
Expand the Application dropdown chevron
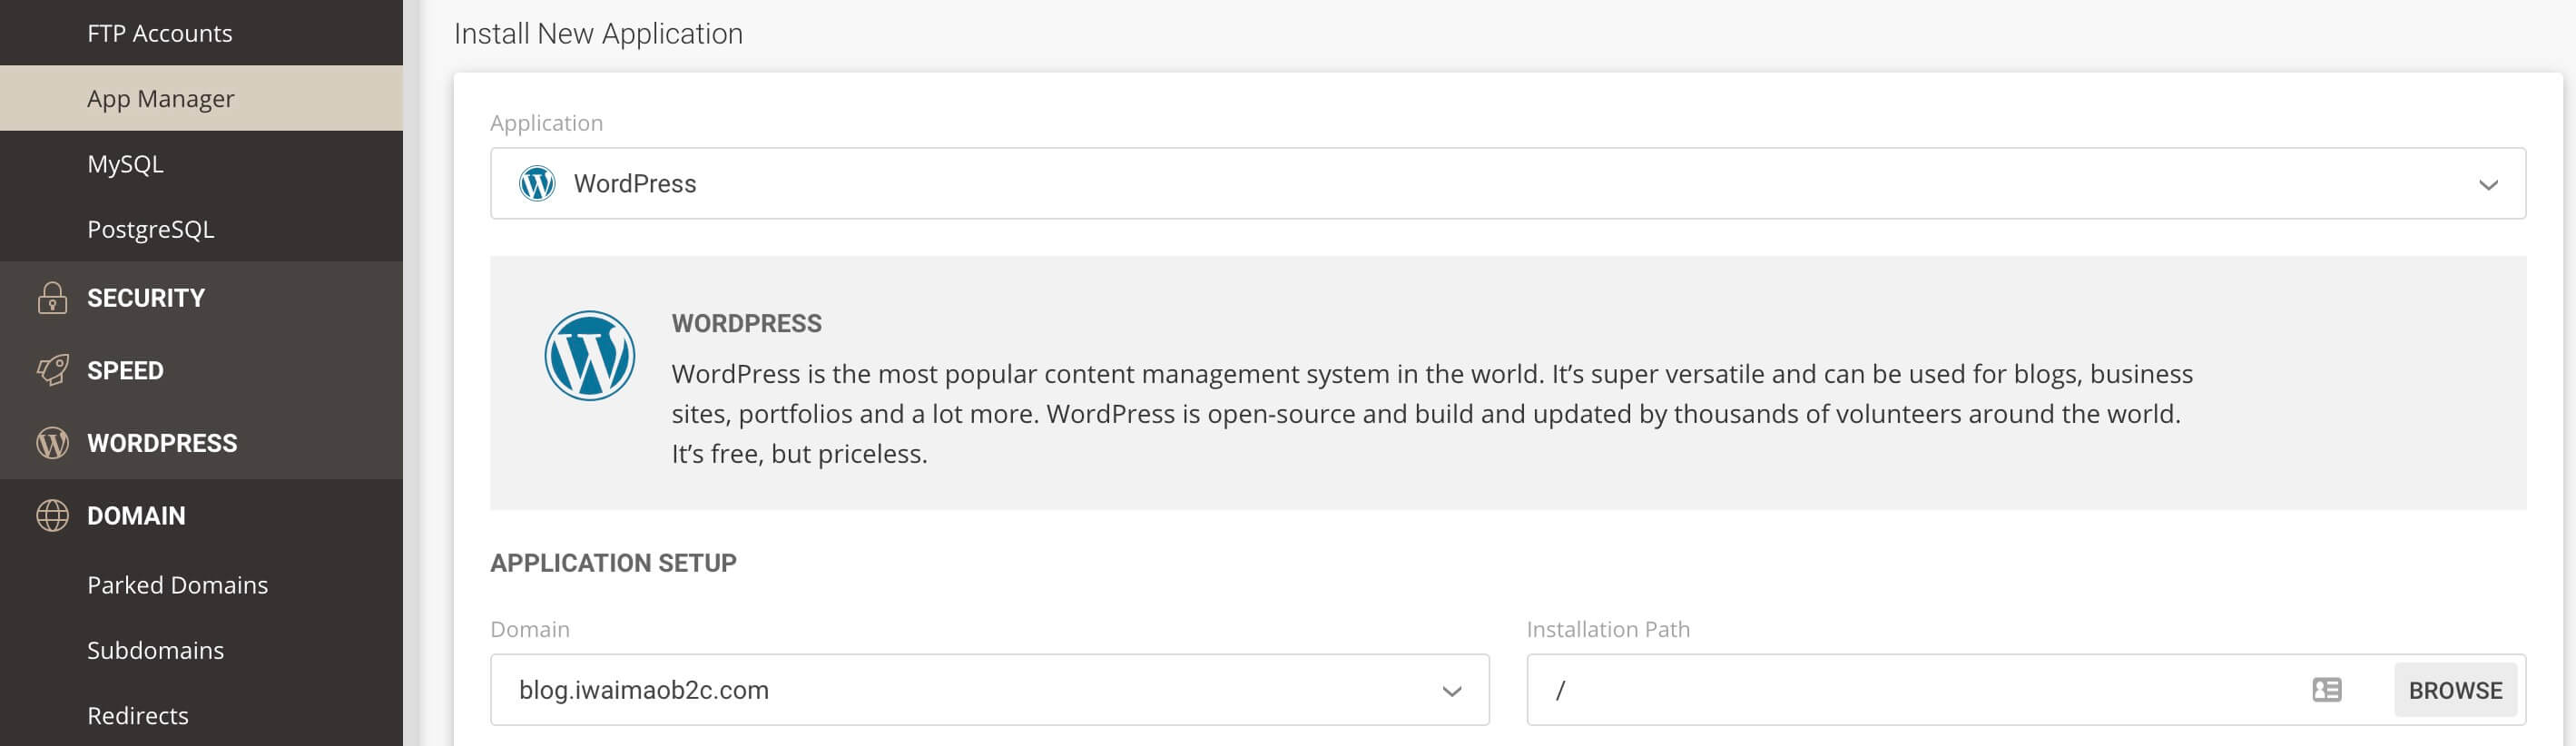(2488, 185)
